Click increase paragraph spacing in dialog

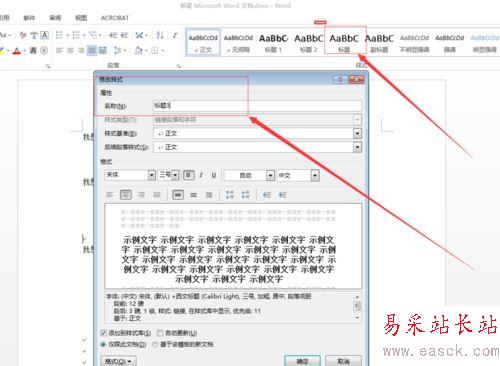coord(230,195)
